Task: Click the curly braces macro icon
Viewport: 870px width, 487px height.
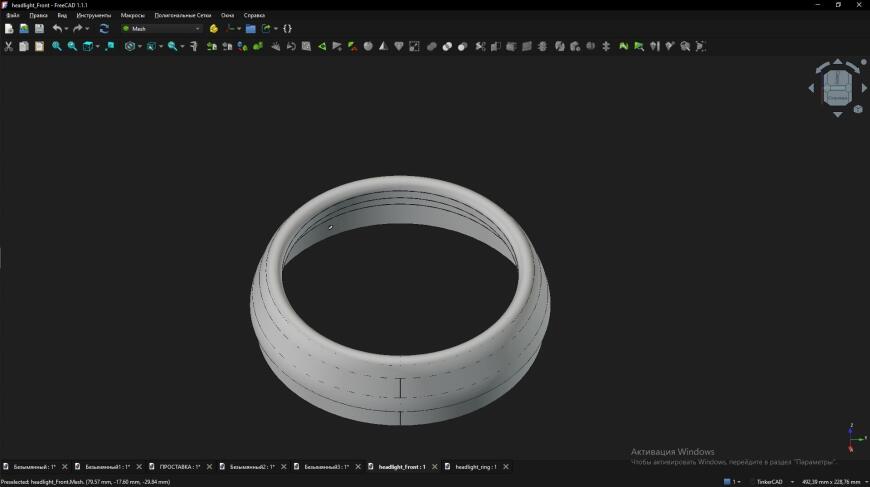Action: pos(287,28)
